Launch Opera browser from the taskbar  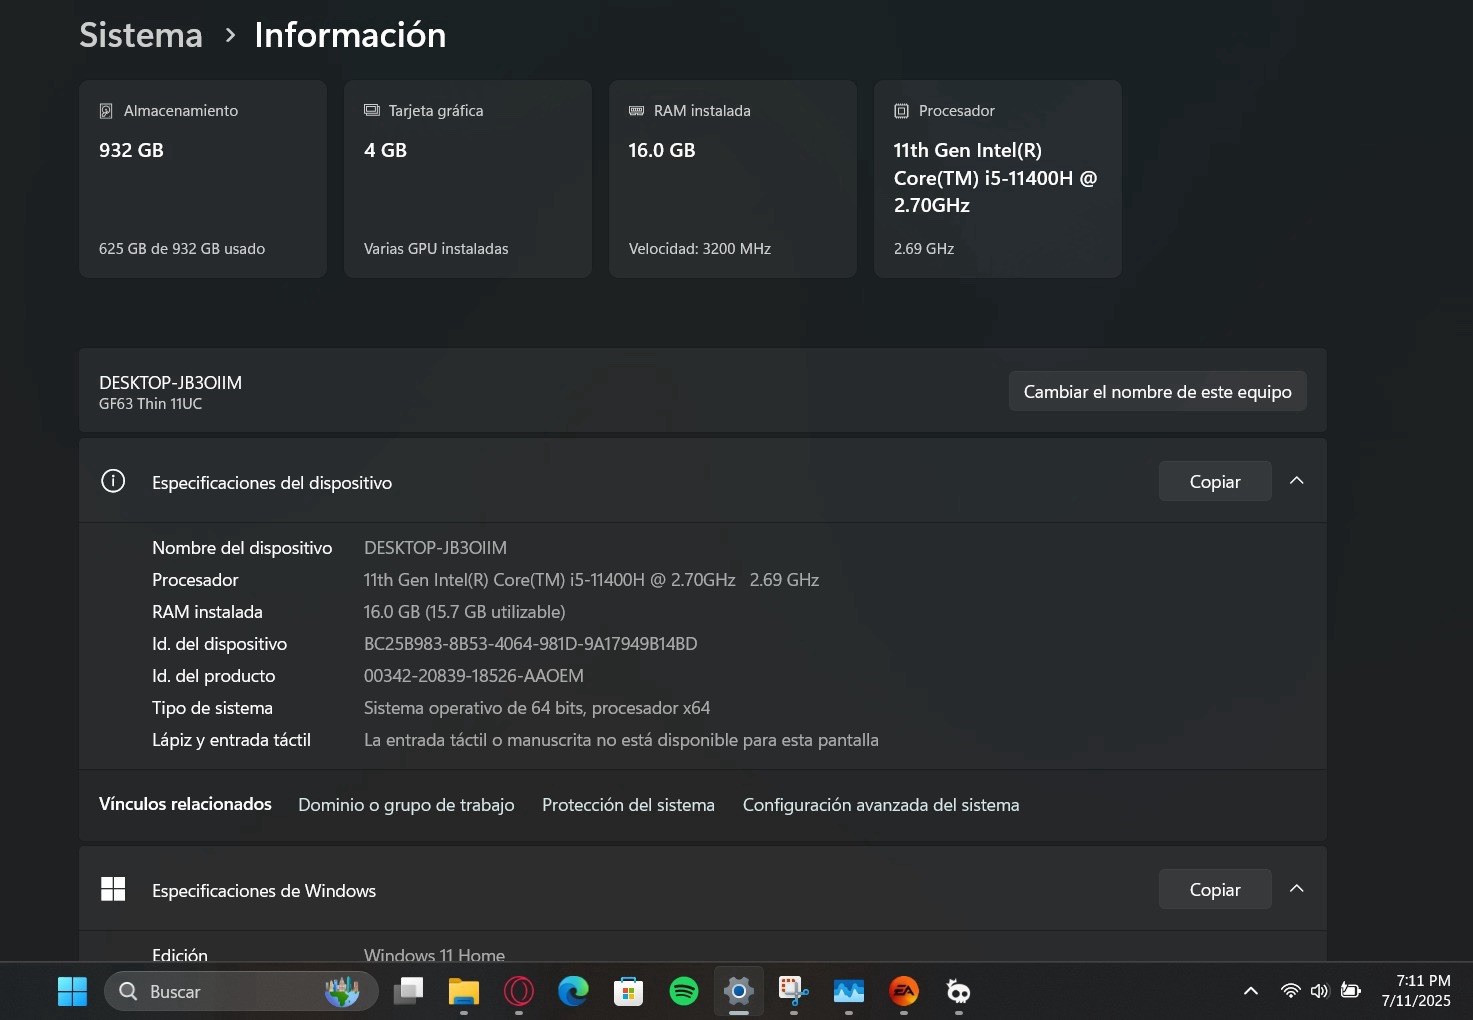click(519, 991)
